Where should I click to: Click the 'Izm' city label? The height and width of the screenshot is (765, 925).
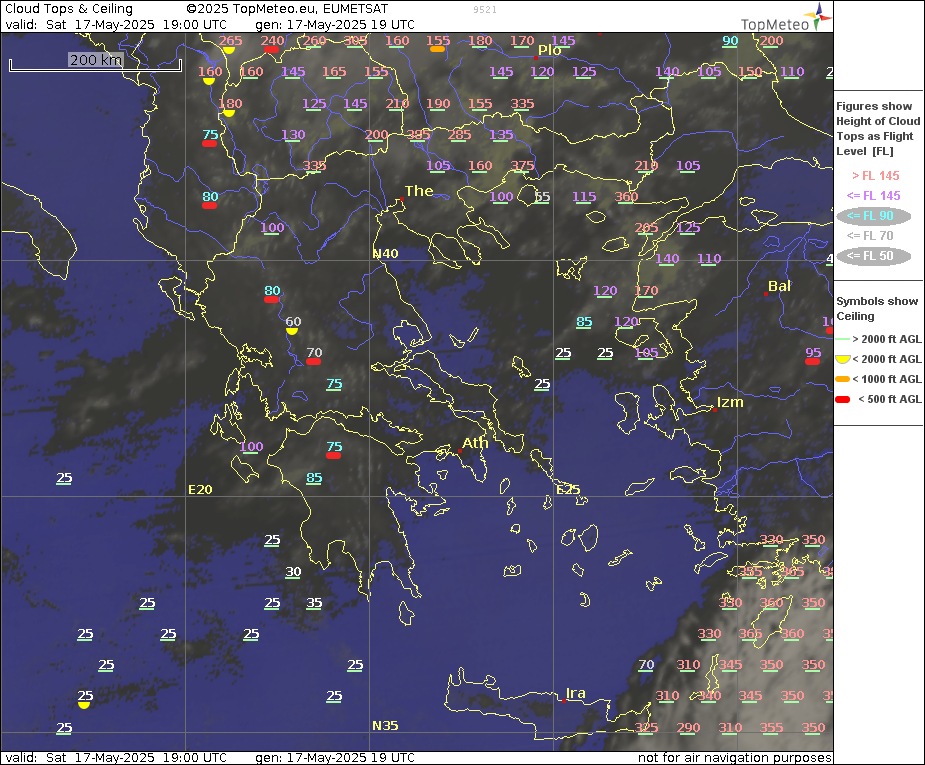click(730, 402)
